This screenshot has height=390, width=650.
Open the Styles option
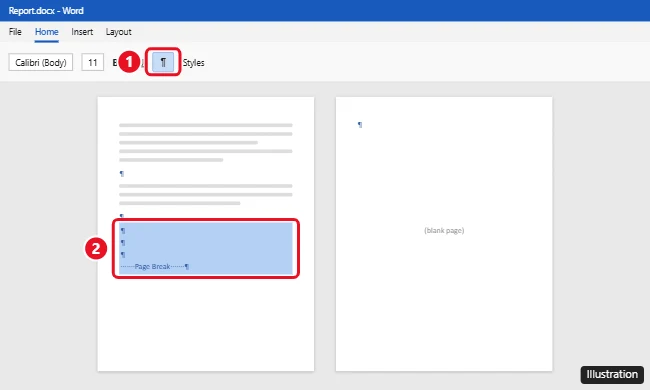click(194, 63)
